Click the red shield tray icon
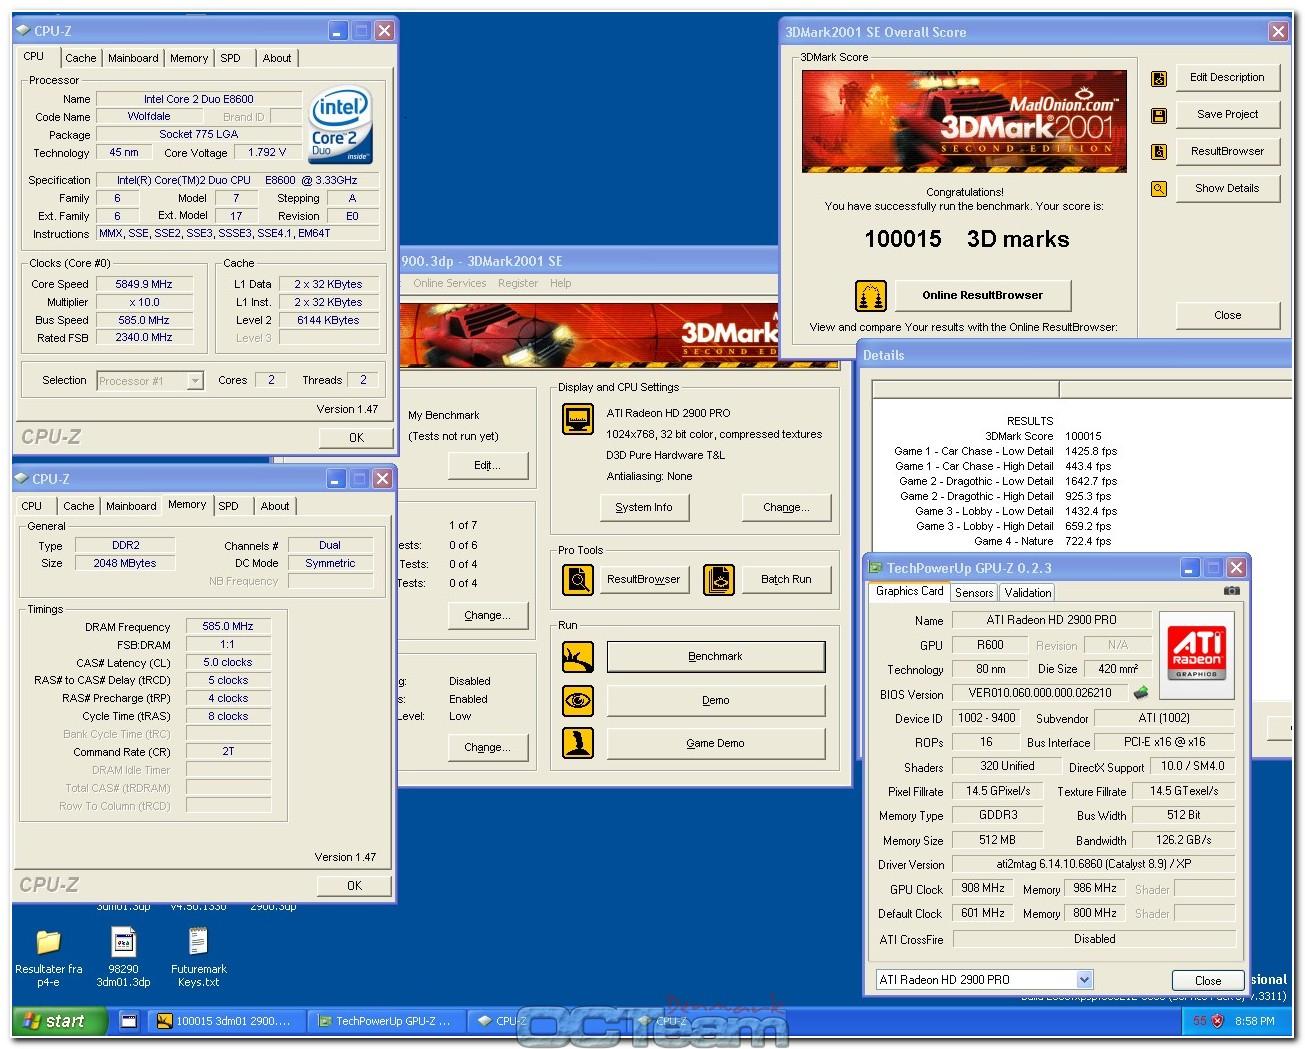The image size is (1305, 1049). [1218, 1021]
